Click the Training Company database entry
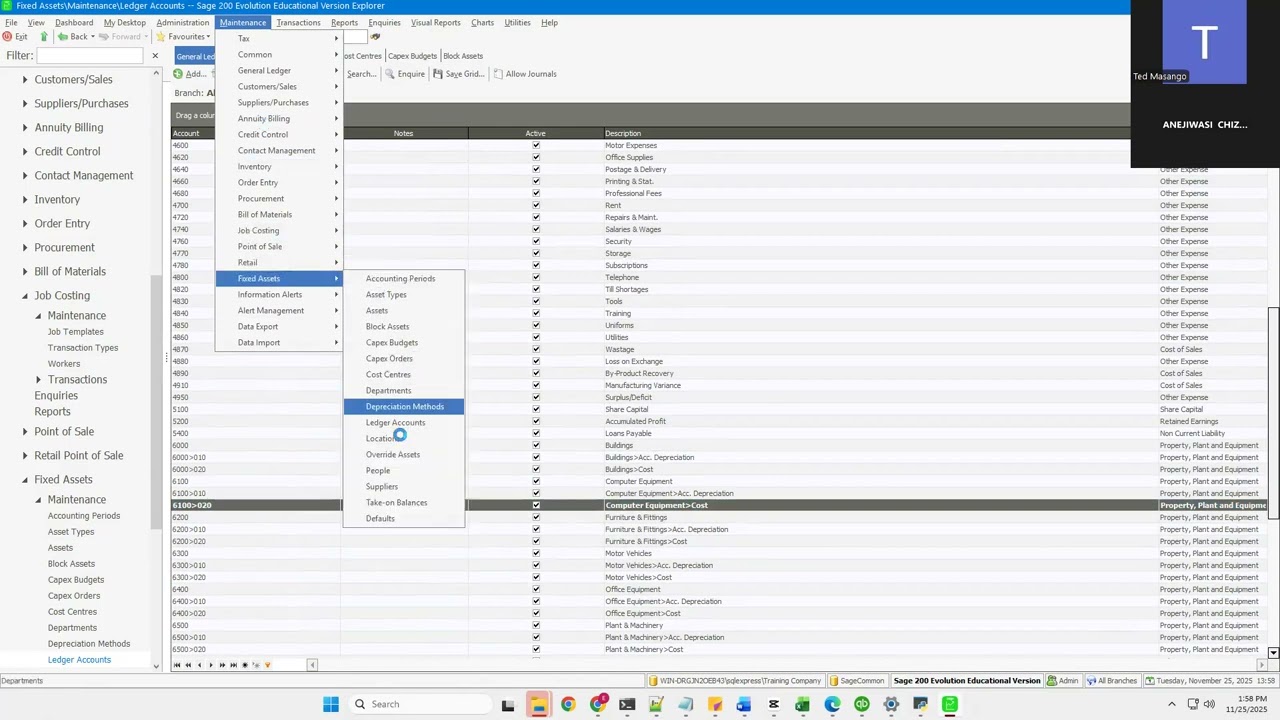The image size is (1280, 720). 734,681
